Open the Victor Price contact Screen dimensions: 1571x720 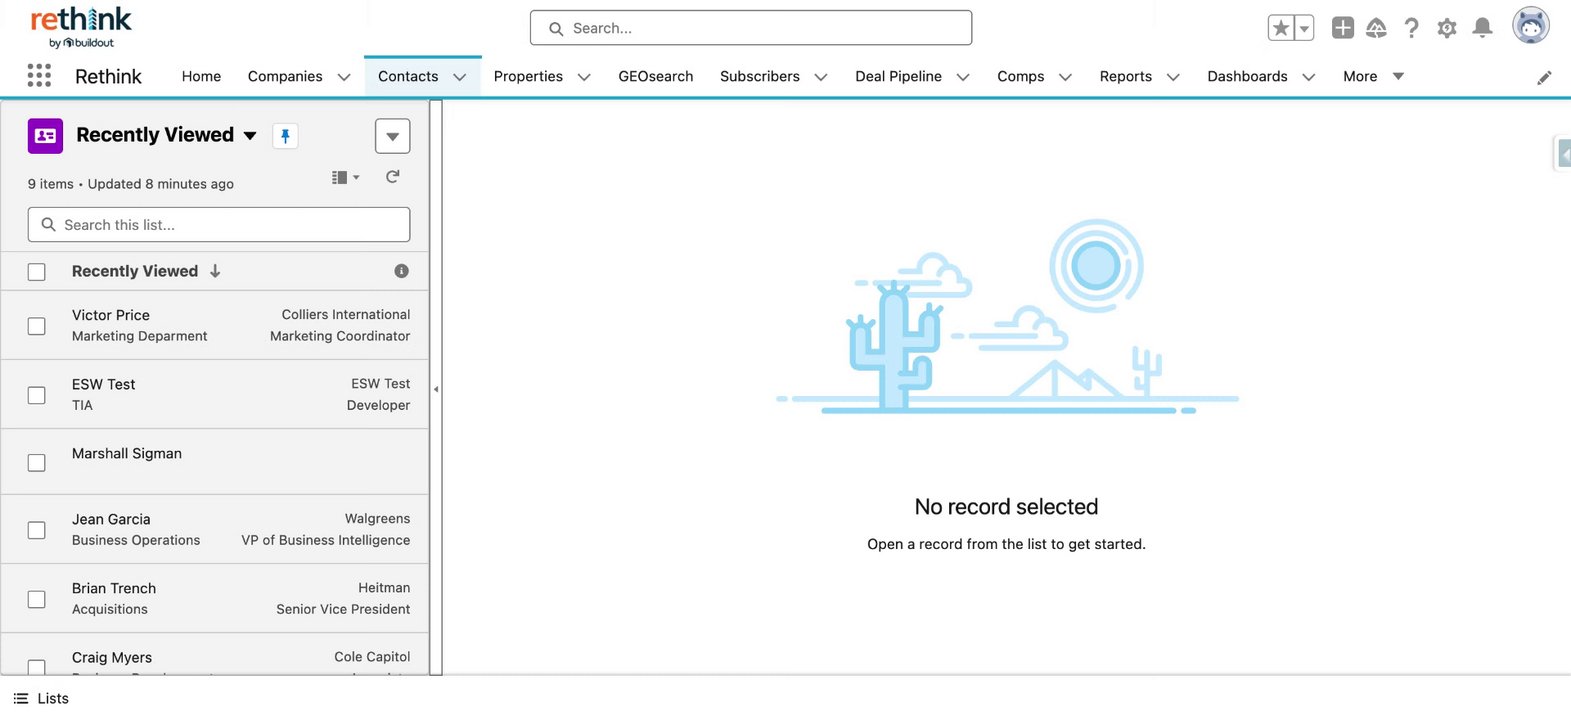[111, 315]
